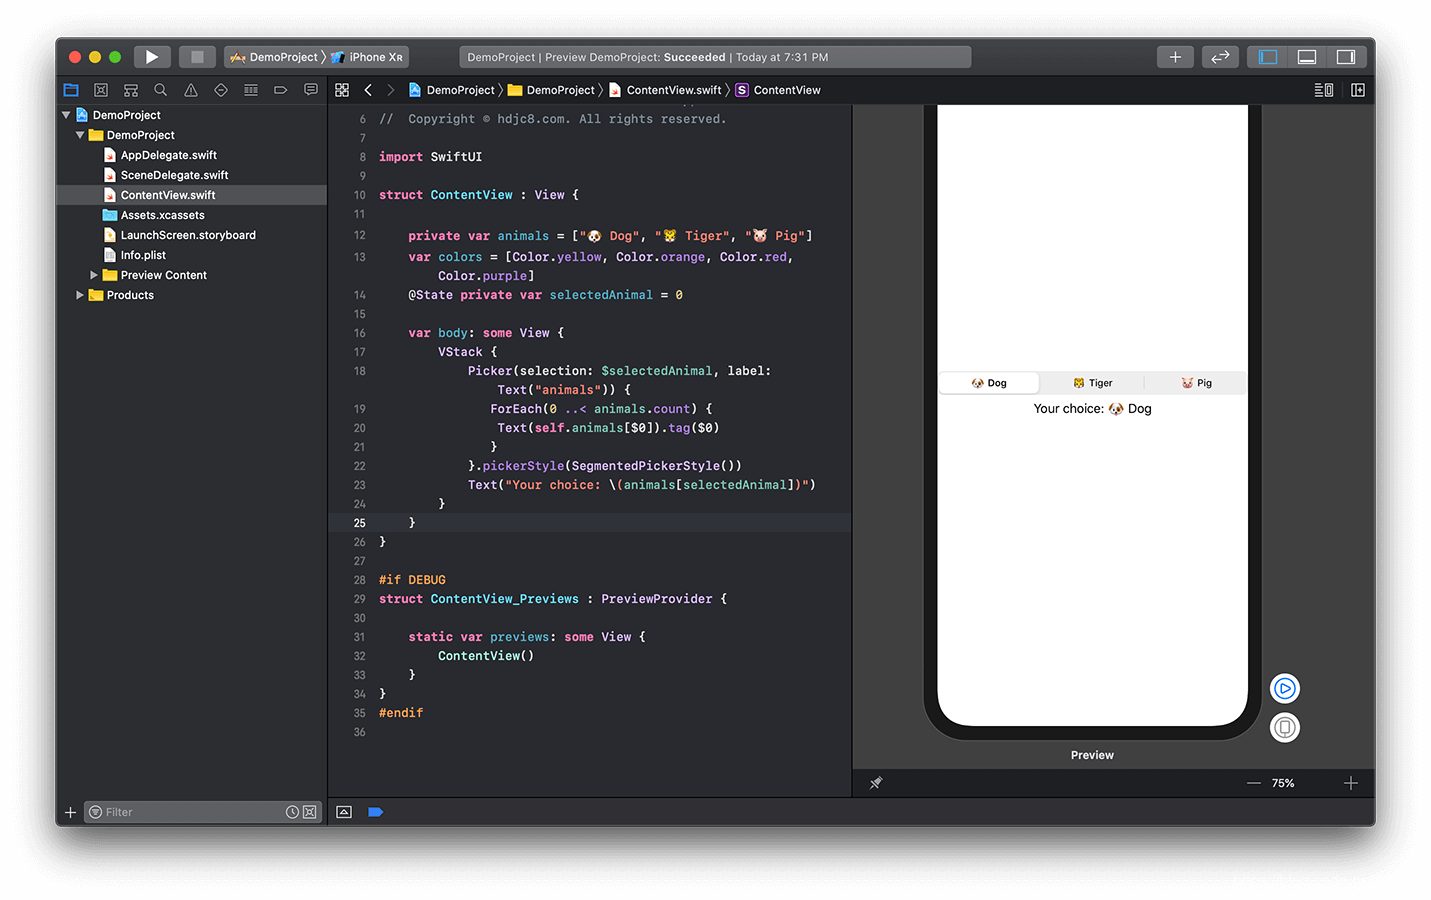Screen dimensions: 1431x900
Task: Show the Debug area panel
Action: click(1307, 57)
